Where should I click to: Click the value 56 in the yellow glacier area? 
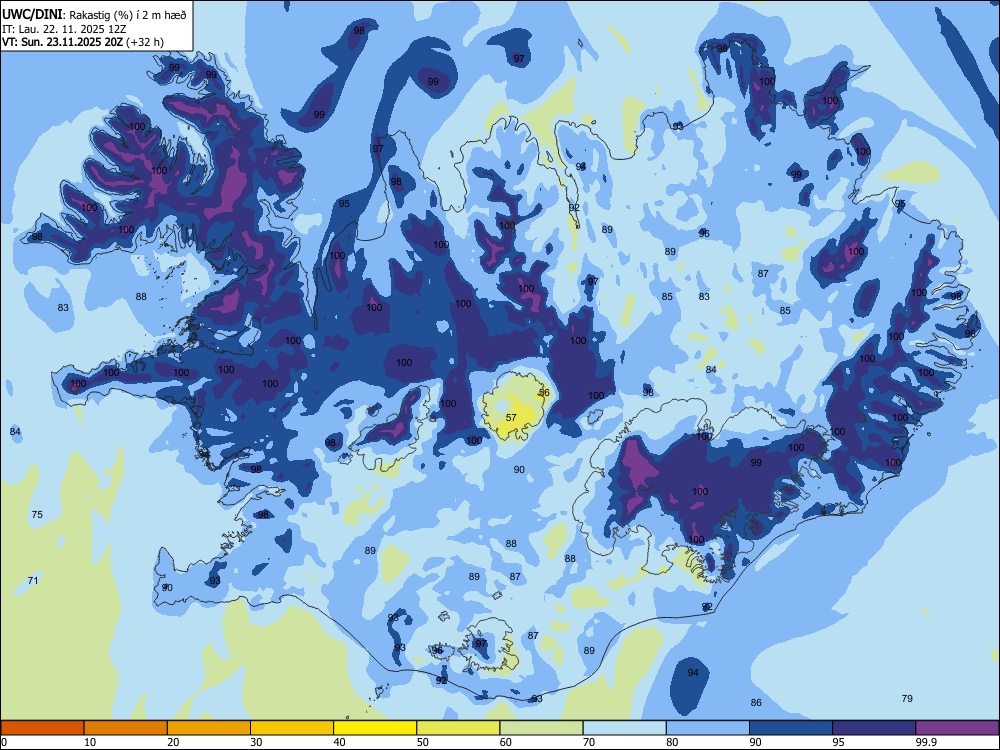point(544,393)
